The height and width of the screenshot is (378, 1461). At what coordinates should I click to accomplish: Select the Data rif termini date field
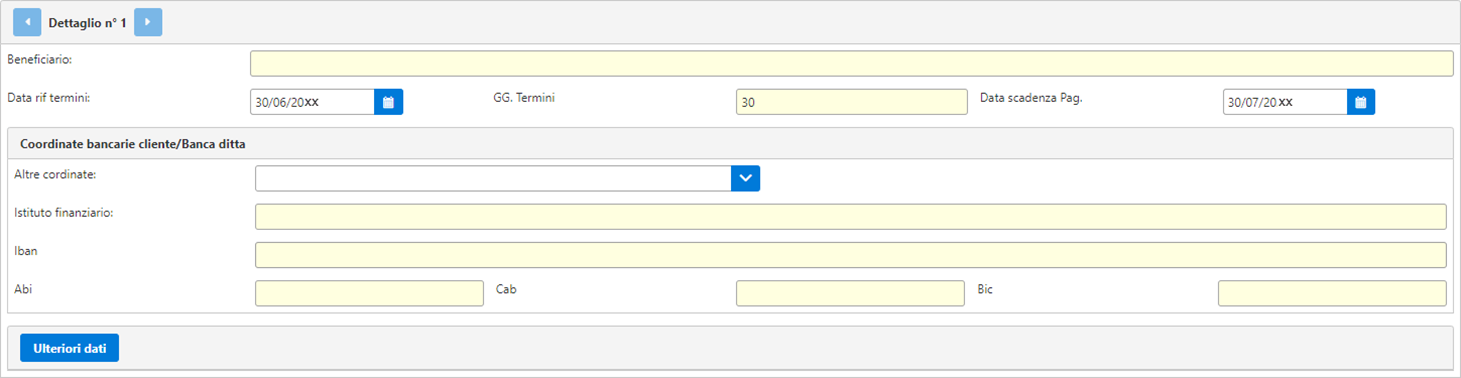[312, 102]
